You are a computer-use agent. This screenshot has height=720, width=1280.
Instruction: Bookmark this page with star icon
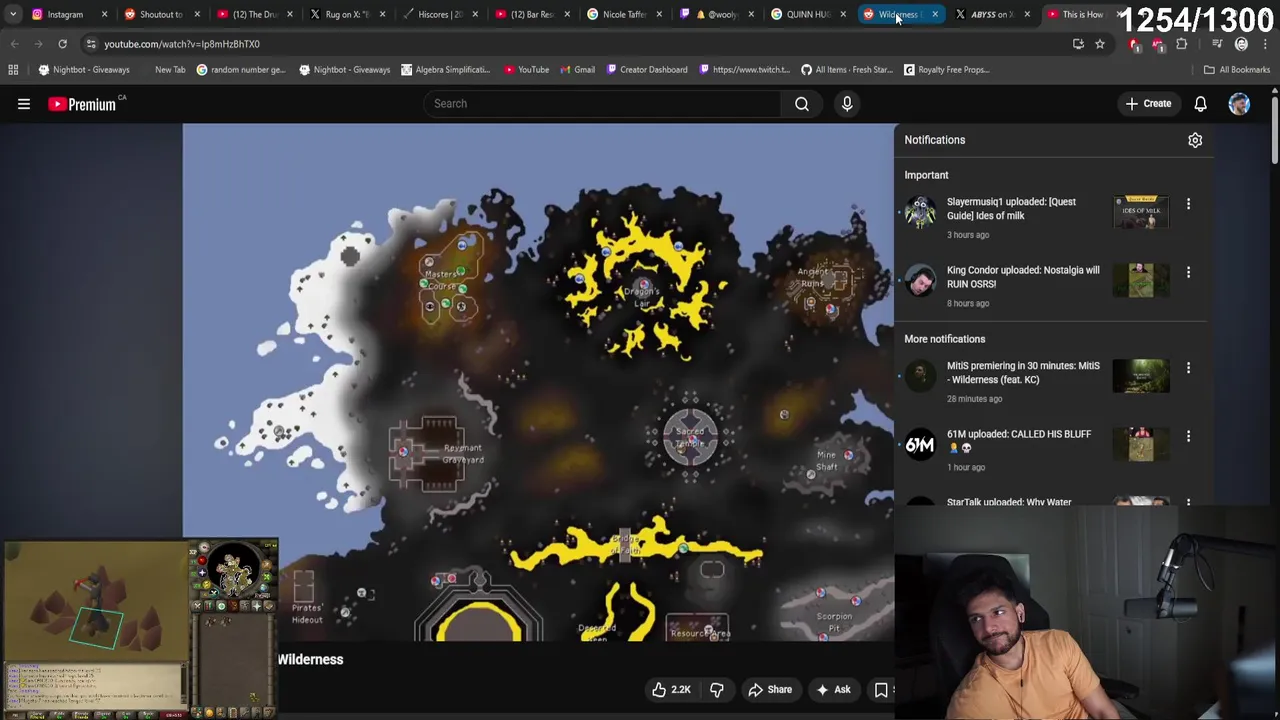(1099, 44)
